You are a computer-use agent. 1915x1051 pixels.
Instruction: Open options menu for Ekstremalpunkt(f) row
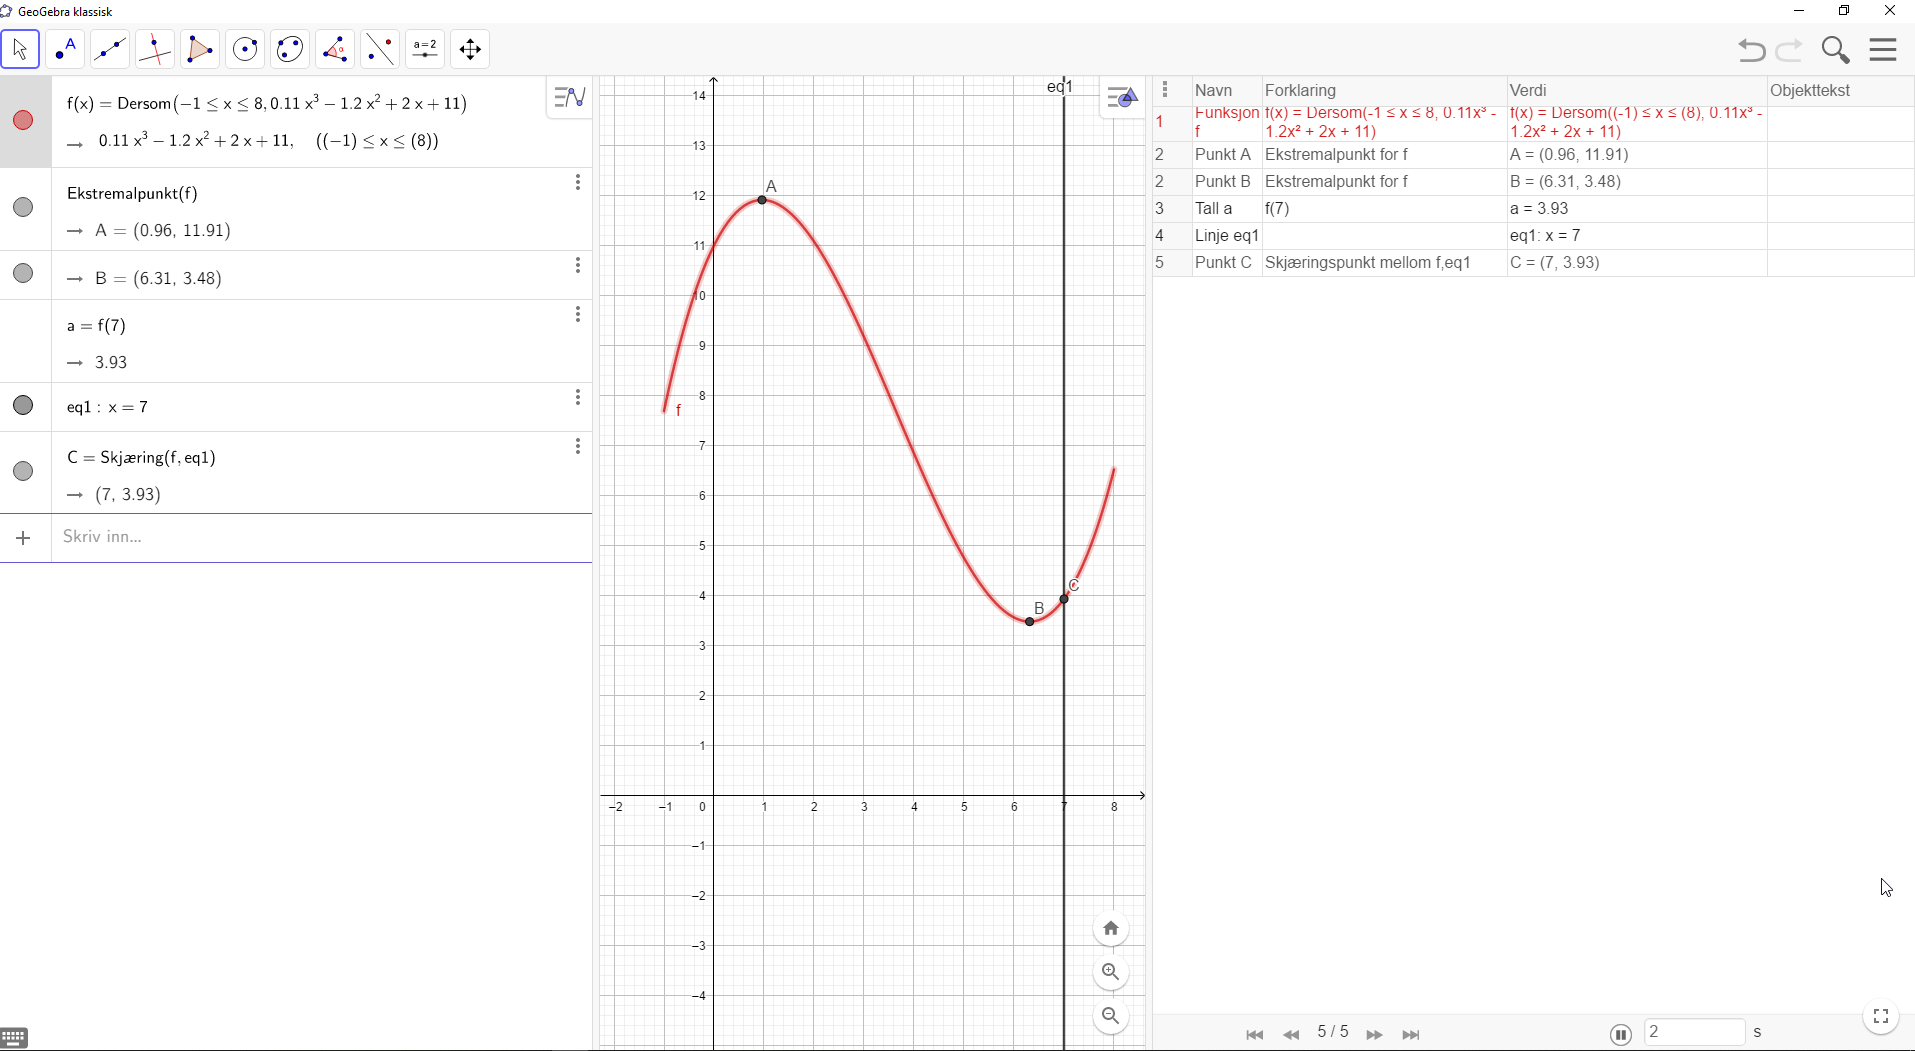click(x=578, y=182)
